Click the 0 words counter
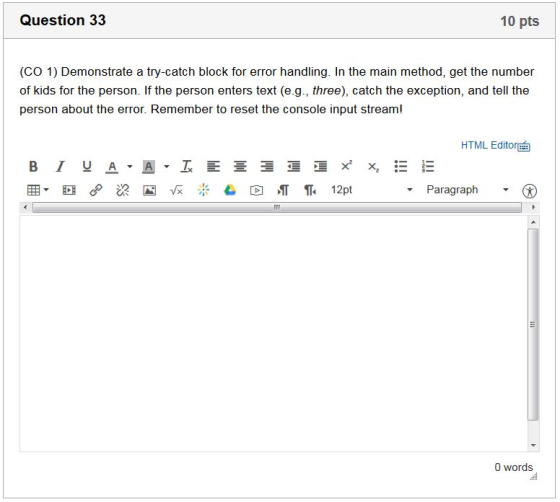 pos(513,467)
